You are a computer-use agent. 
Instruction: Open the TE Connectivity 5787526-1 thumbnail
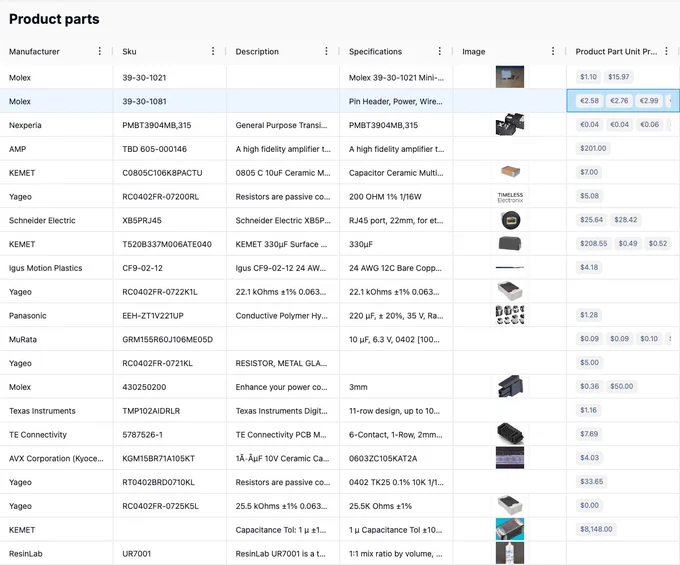[x=510, y=434]
